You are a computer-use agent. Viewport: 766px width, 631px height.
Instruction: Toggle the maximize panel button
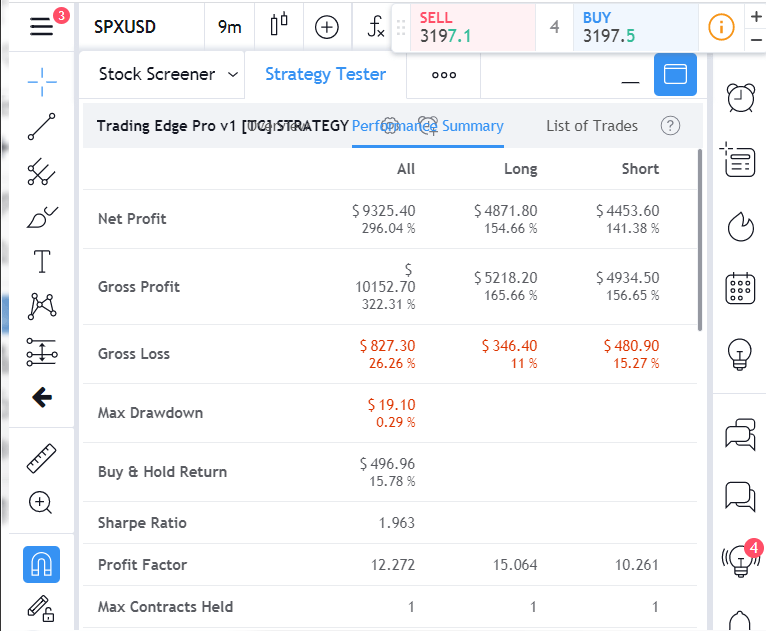(675, 75)
